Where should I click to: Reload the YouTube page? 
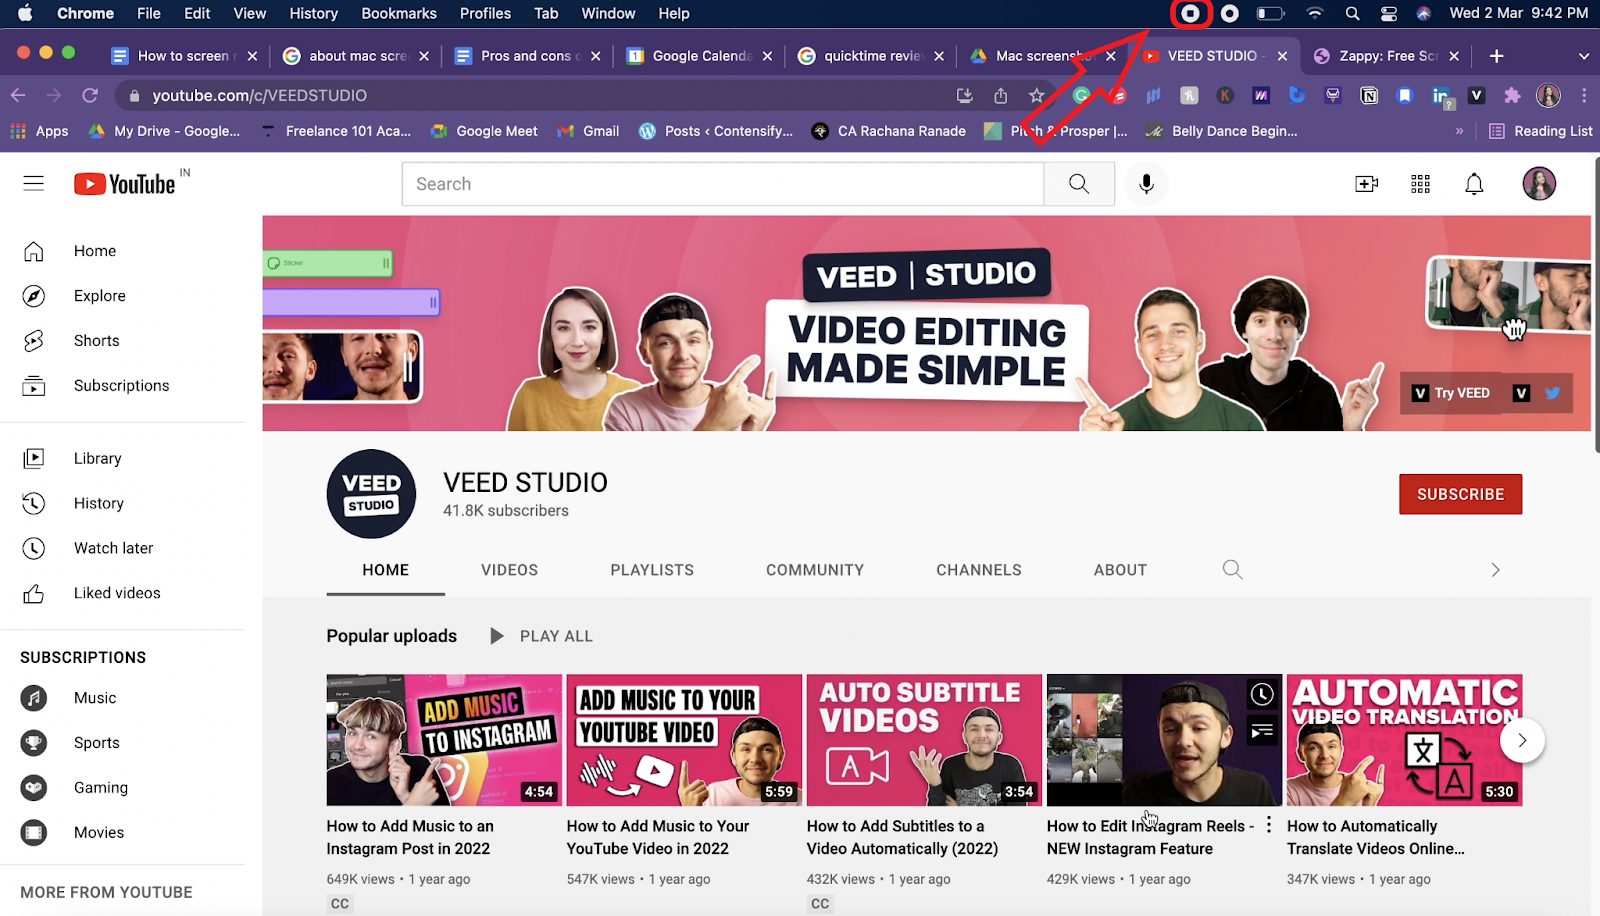coord(90,95)
